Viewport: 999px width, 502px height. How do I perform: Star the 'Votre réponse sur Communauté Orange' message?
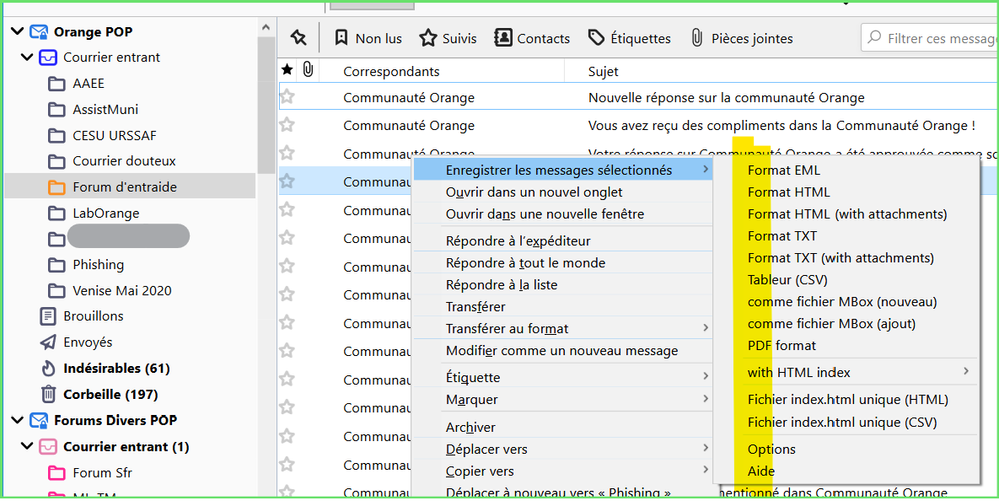point(287,153)
